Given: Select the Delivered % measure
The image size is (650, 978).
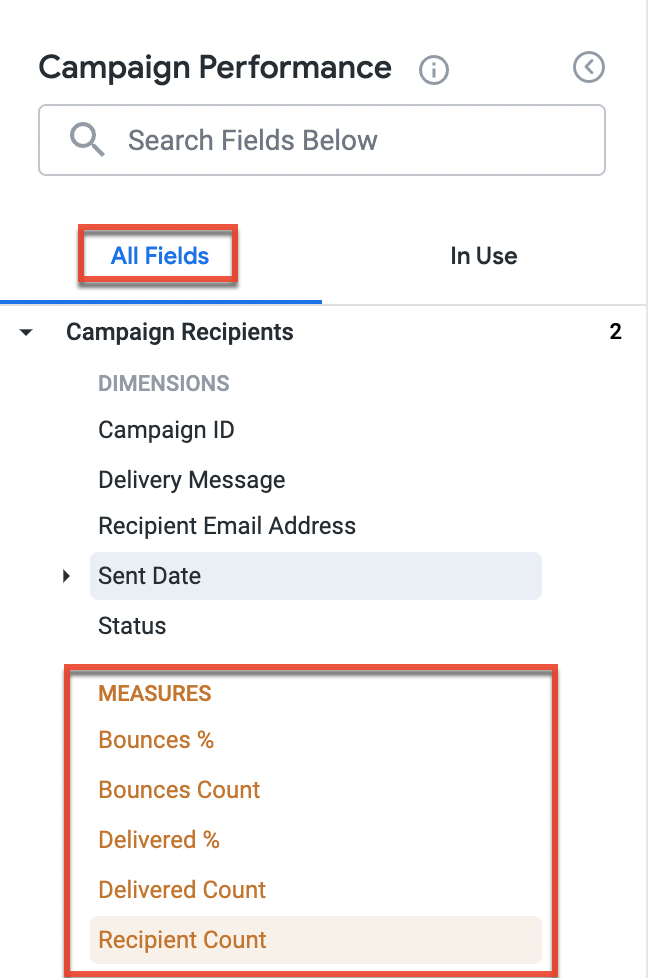Looking at the screenshot, I should (159, 840).
